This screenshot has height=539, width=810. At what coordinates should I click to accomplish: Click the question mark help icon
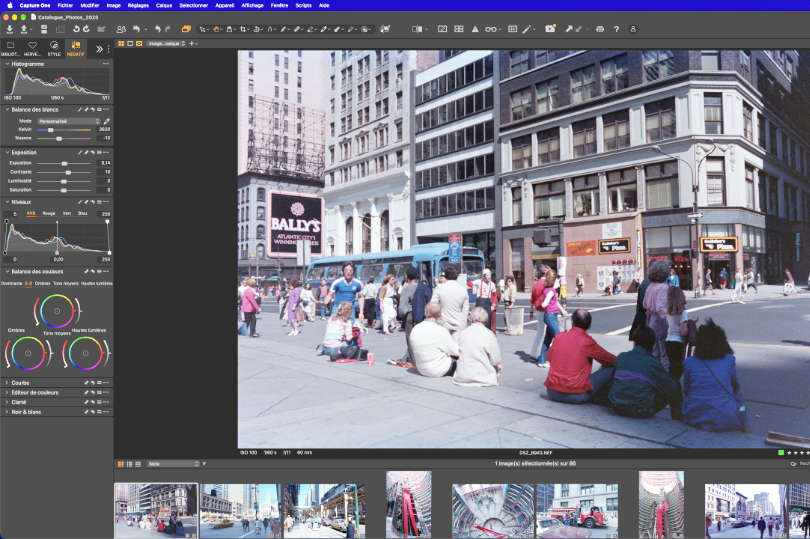(x=616, y=29)
